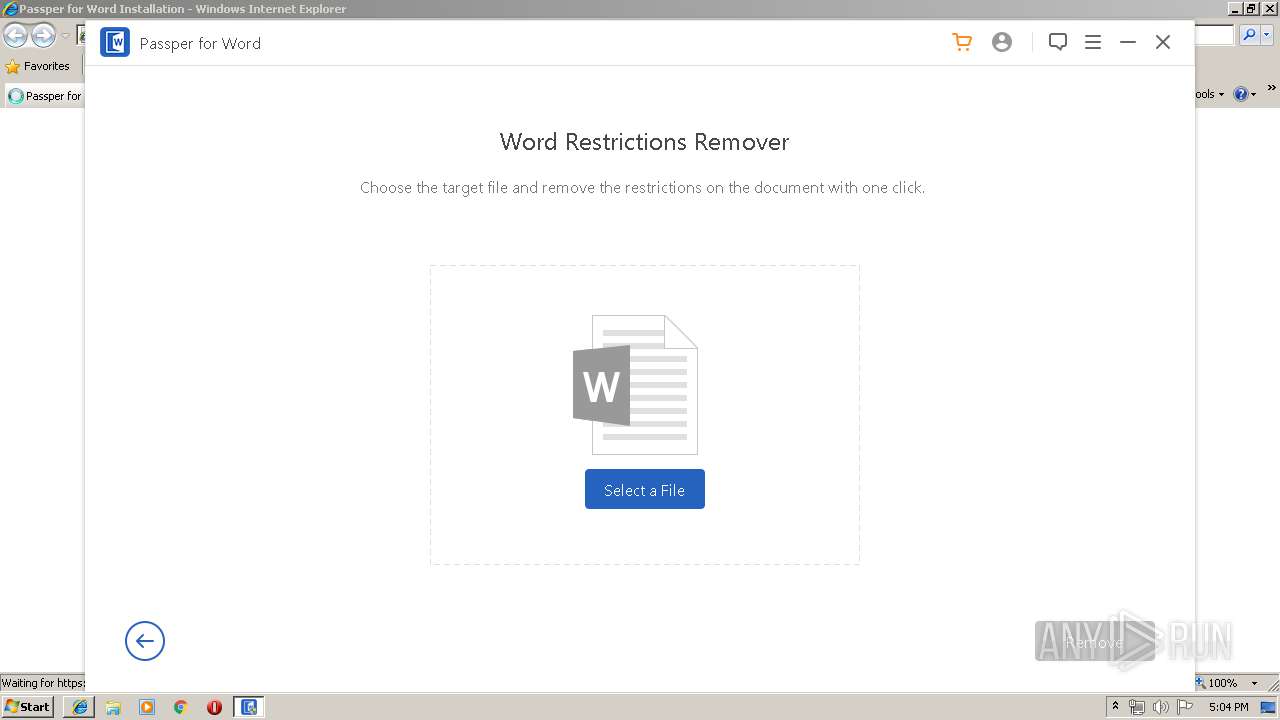Screen dimensions: 1280x720
Task: Launch Chrome from the taskbar
Action: pos(181,707)
